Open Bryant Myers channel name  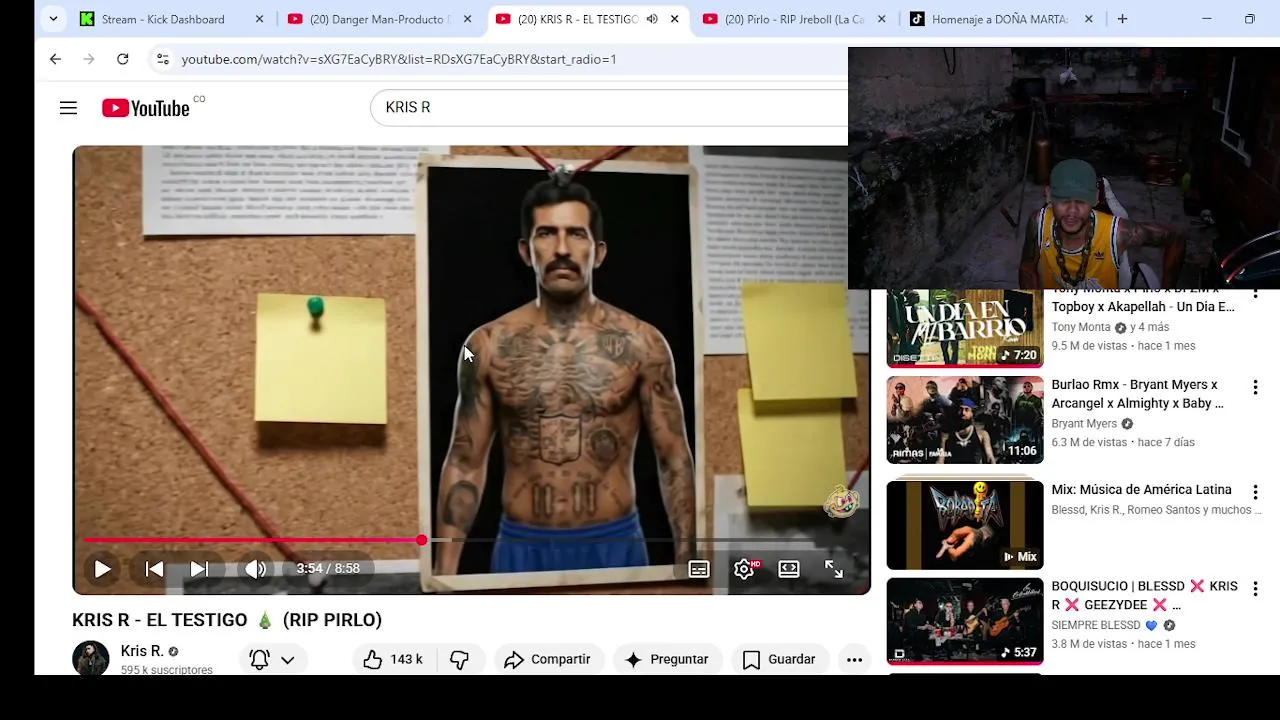pos(1084,424)
